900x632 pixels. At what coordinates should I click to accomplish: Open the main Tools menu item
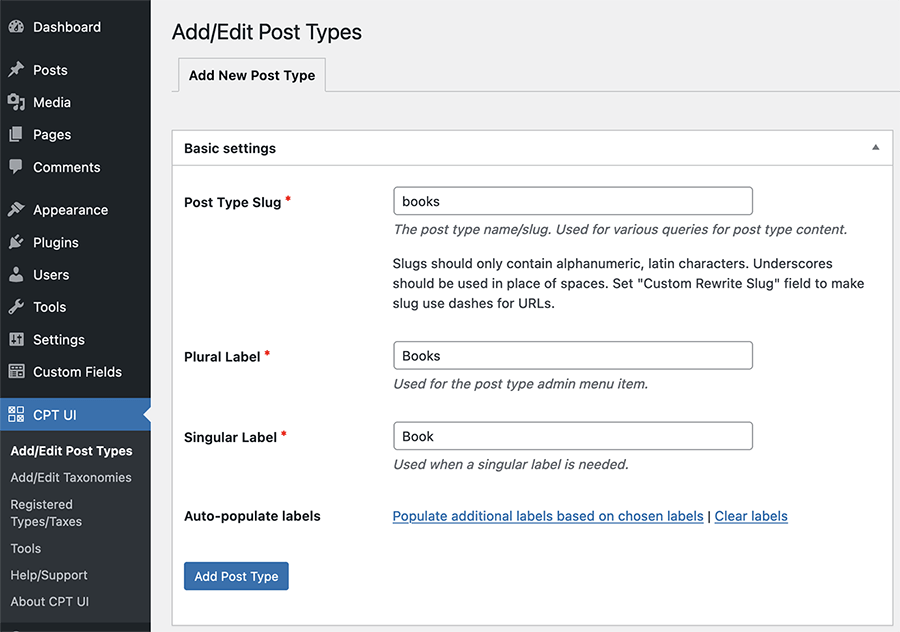75,307
